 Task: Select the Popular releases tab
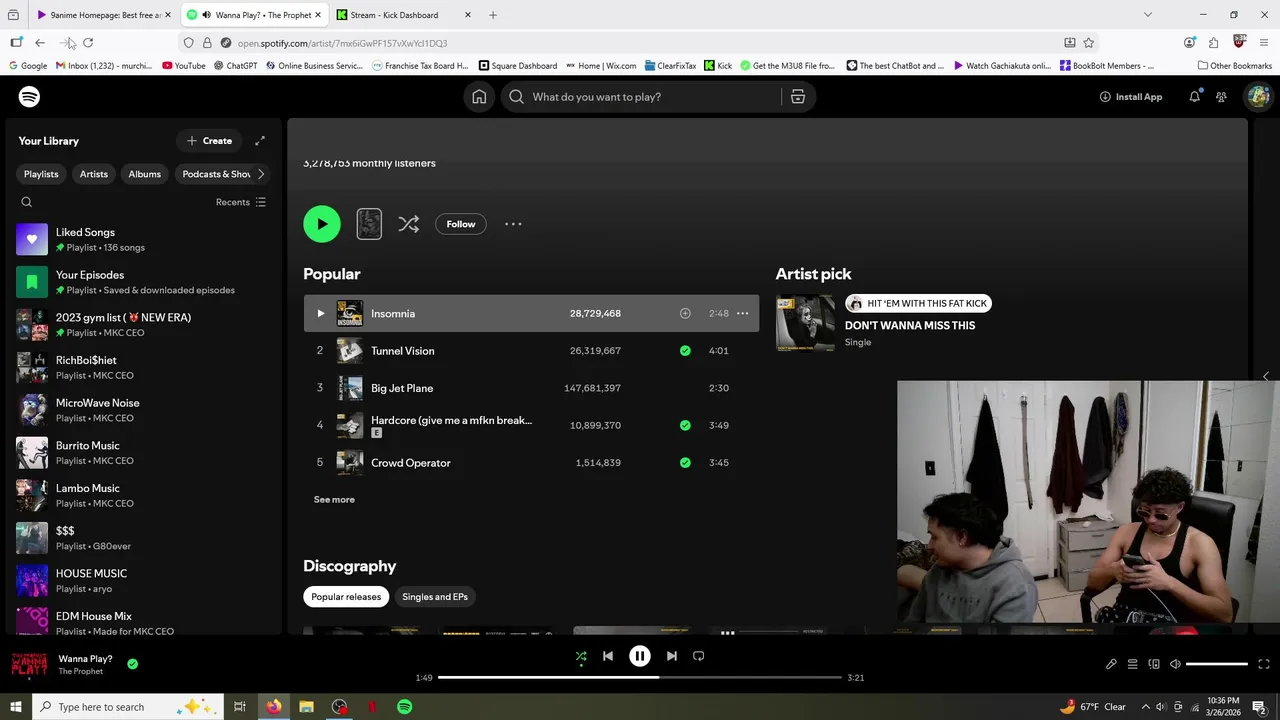[x=346, y=597]
